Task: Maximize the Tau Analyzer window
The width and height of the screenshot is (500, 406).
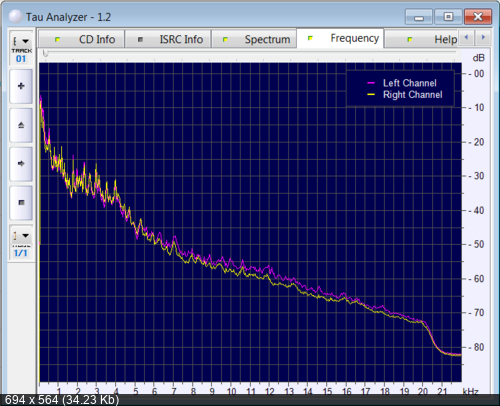Action: 448,17
